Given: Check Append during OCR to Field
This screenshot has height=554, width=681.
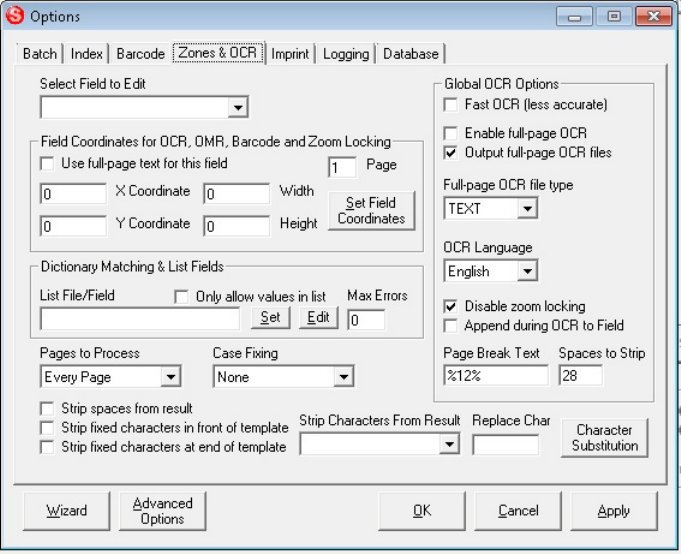Looking at the screenshot, I should [450, 326].
